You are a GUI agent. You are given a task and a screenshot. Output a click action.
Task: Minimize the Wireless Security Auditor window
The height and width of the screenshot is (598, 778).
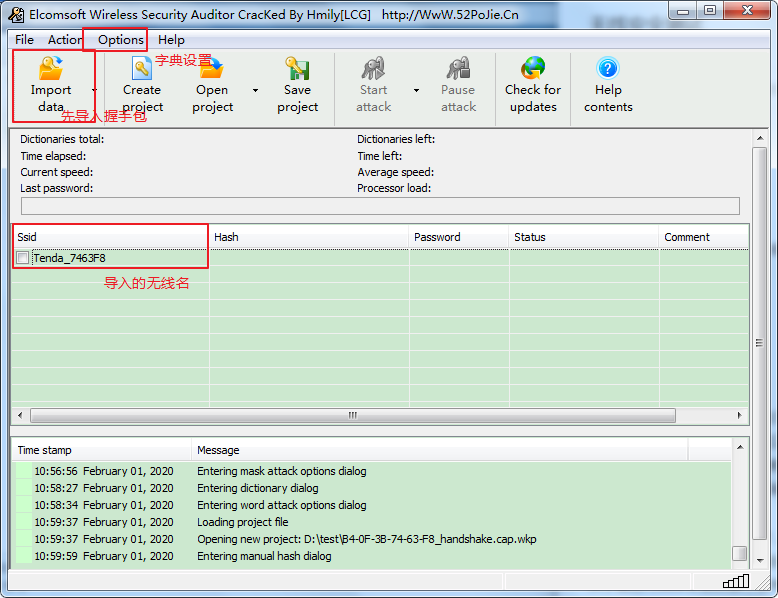[683, 10]
